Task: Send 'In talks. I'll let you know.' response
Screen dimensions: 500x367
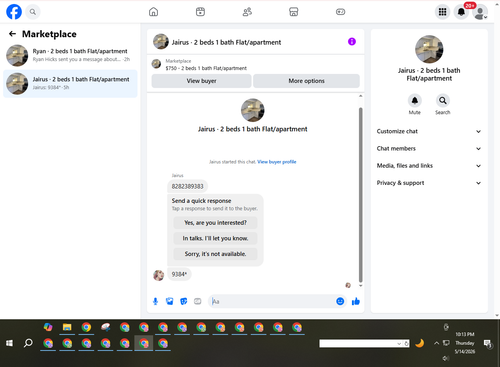Action: click(215, 238)
